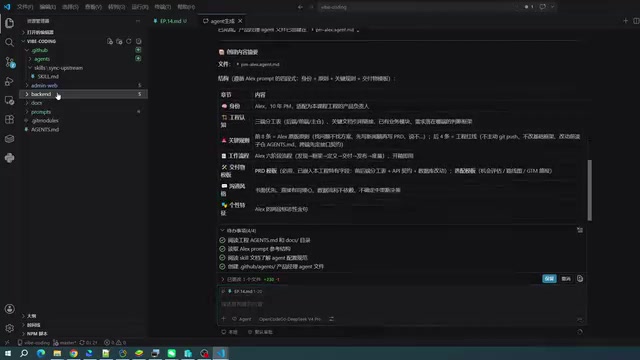Open the Manage gear icon
The height and width of the screenshot is (360, 640).
tap(9, 328)
